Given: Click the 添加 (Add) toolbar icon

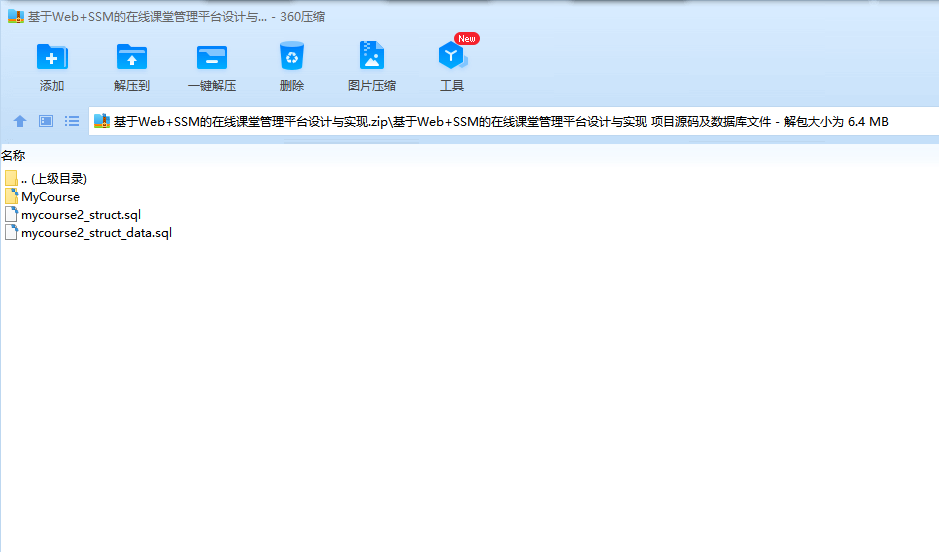Looking at the screenshot, I should (52, 57).
